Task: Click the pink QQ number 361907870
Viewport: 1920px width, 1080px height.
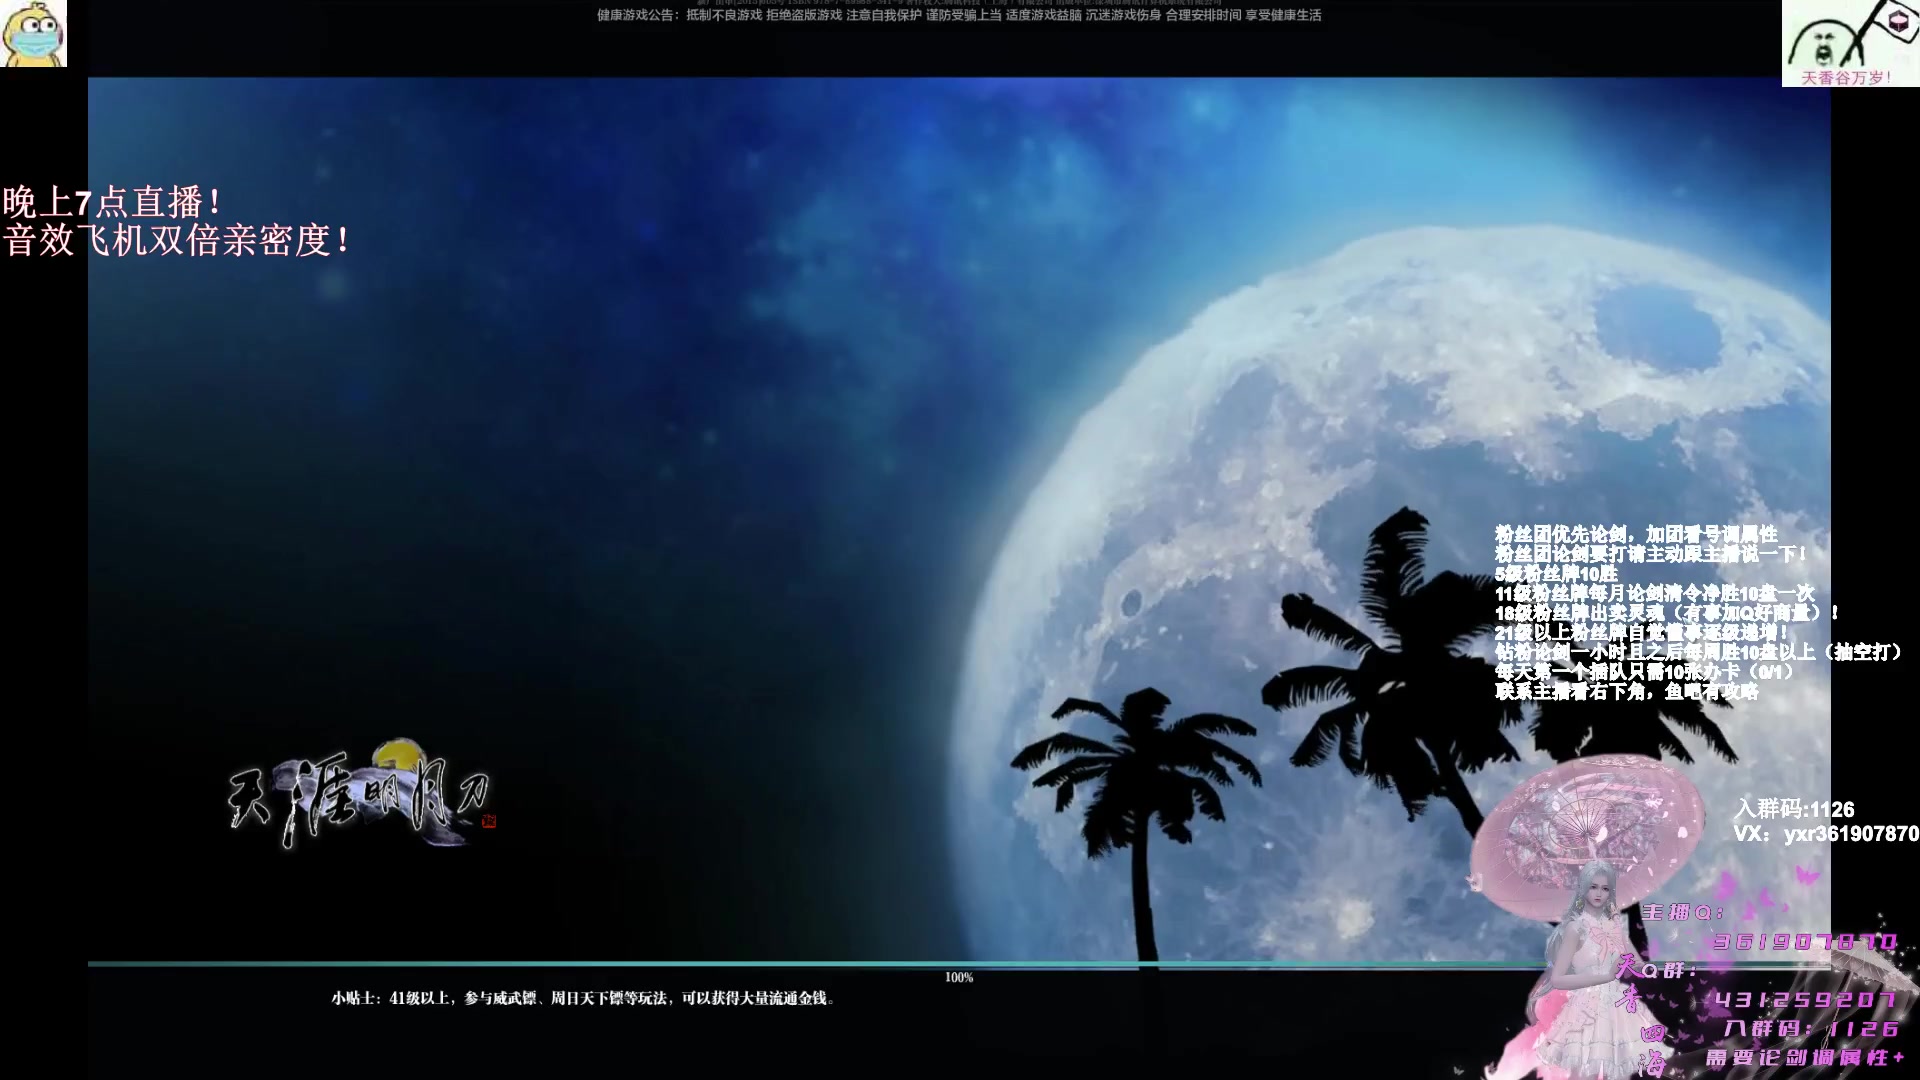Action: coord(1805,942)
